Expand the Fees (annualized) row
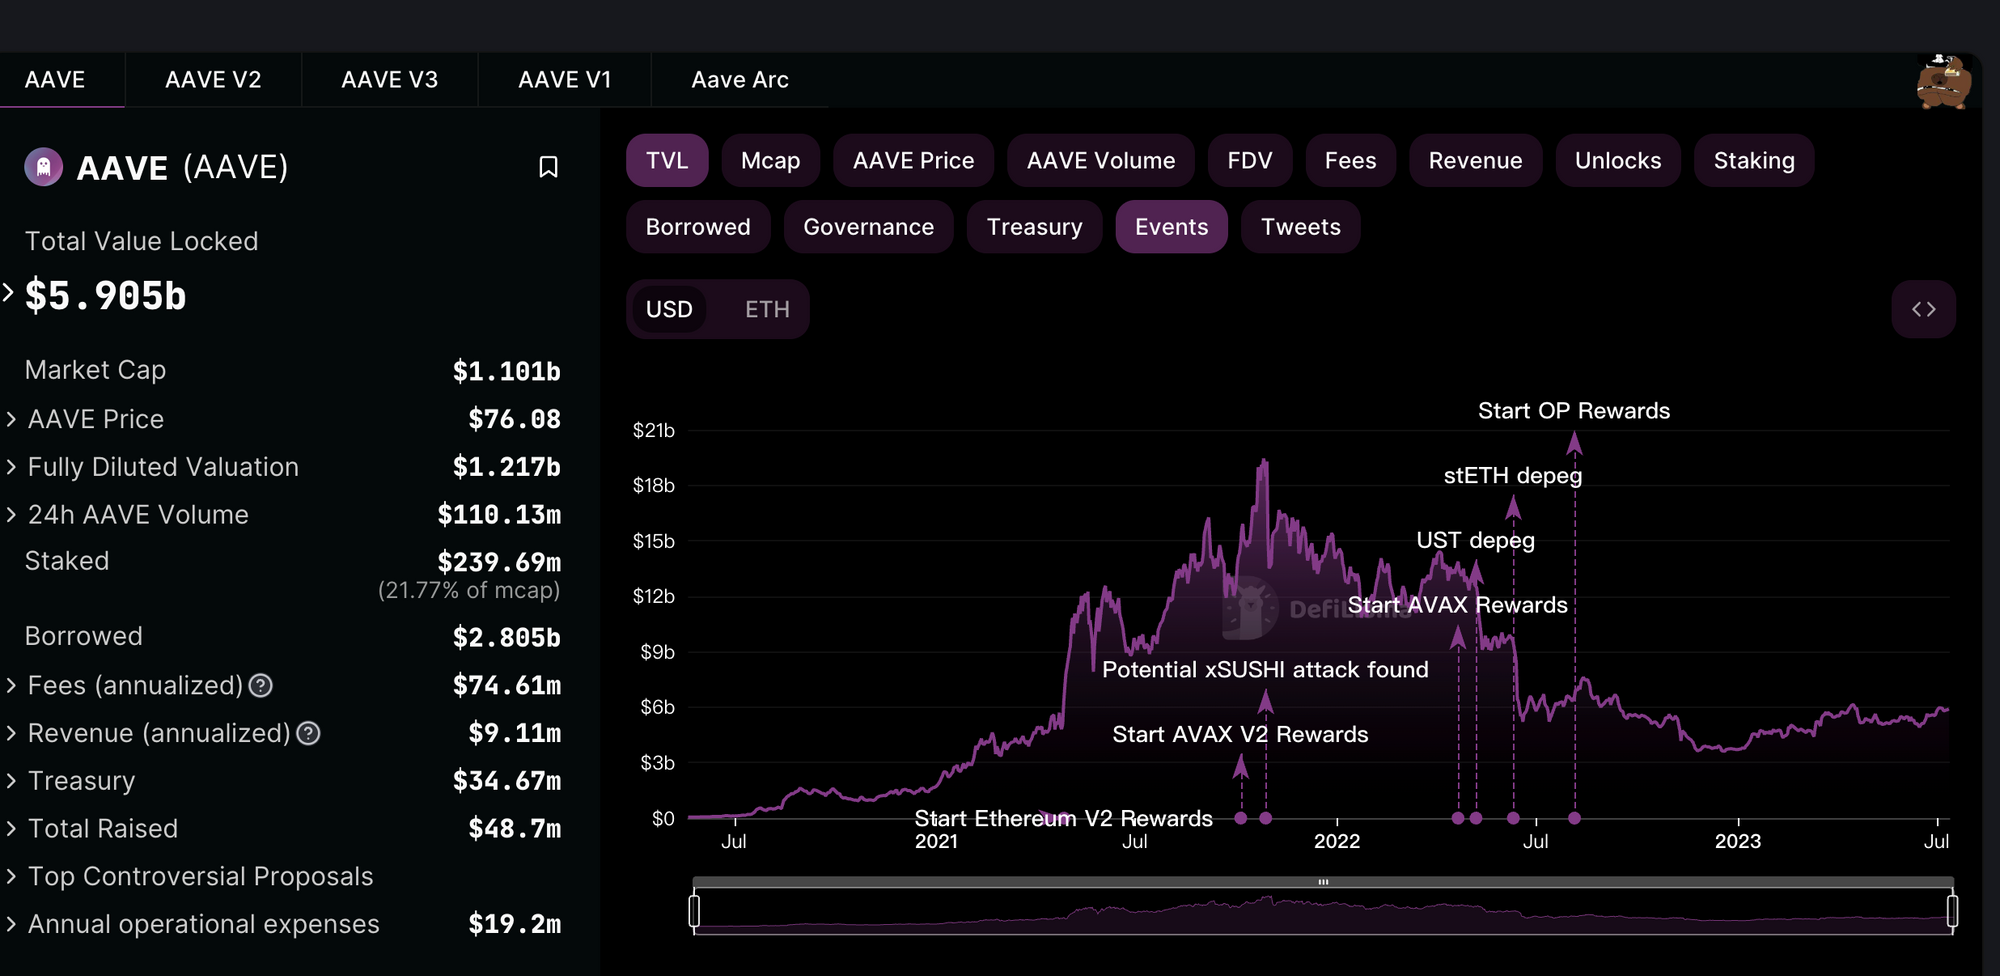 coord(11,685)
